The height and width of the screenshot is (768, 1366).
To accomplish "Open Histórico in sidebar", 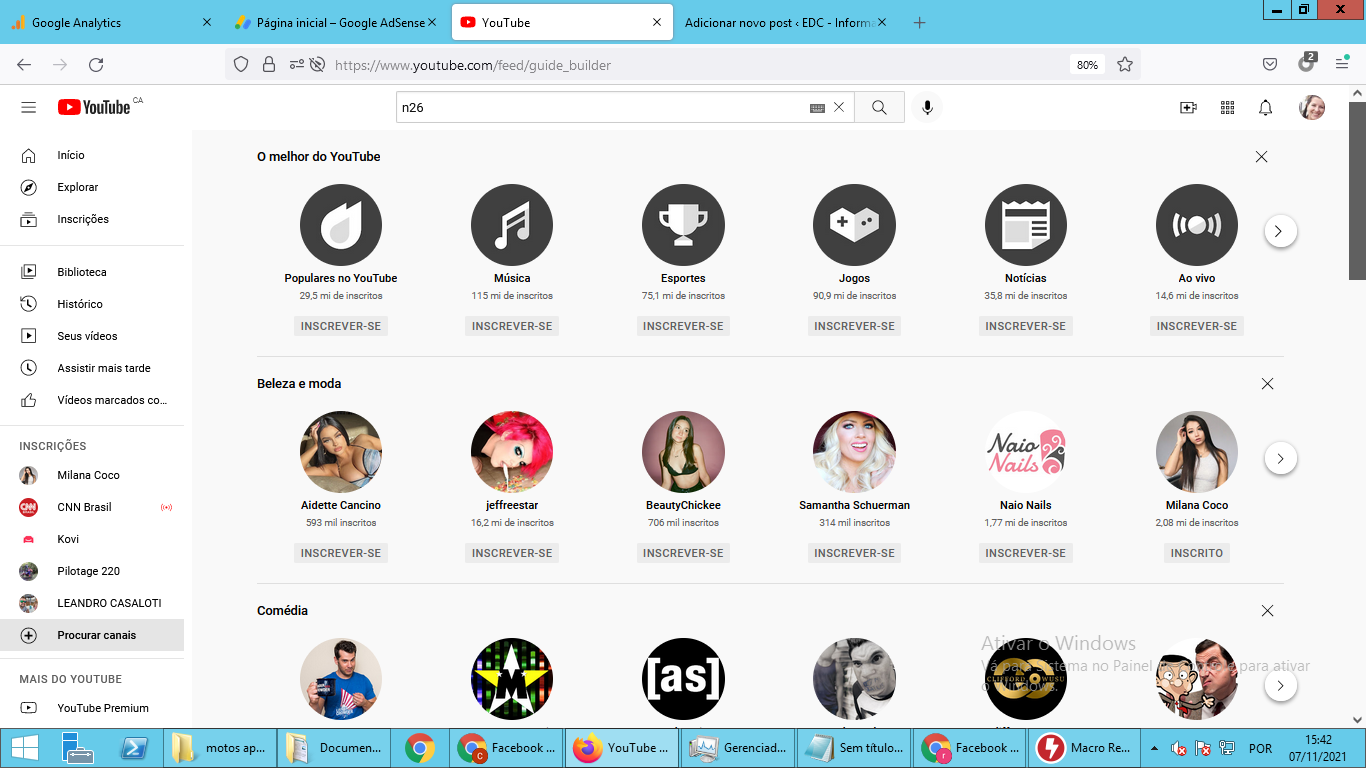I will 92,304.
